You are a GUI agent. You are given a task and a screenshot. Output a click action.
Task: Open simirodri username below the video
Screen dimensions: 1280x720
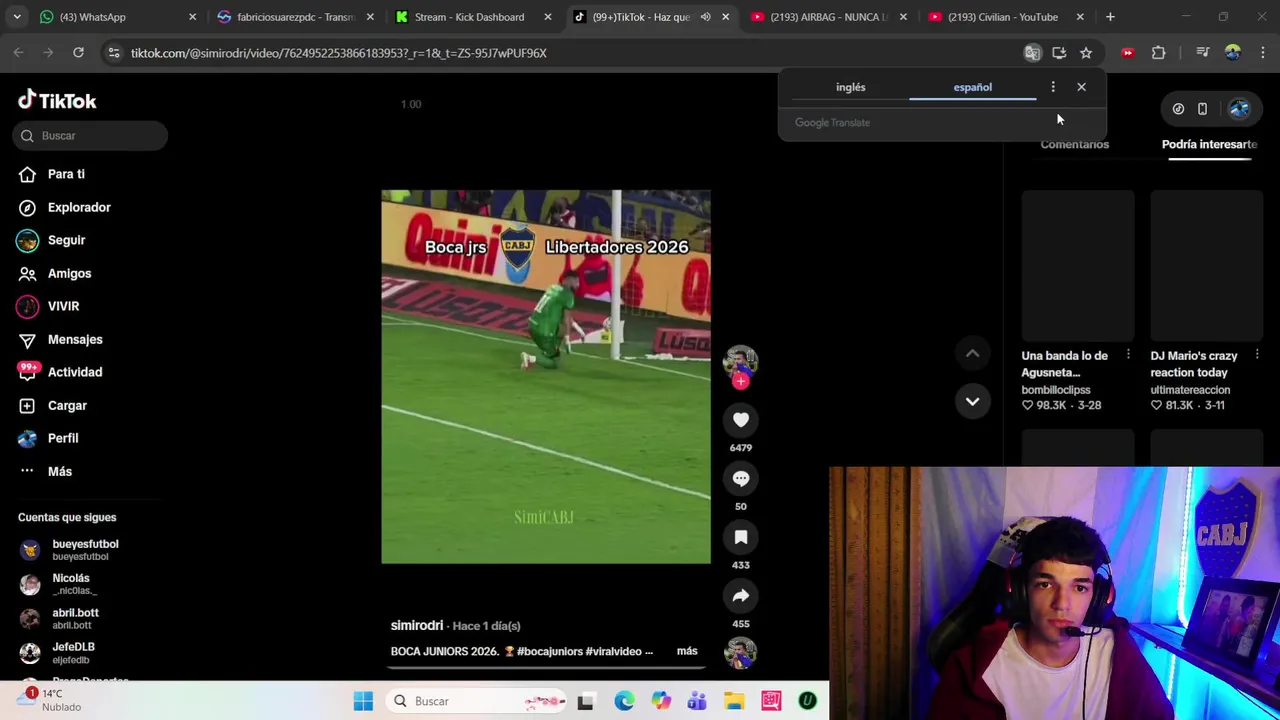(x=417, y=625)
